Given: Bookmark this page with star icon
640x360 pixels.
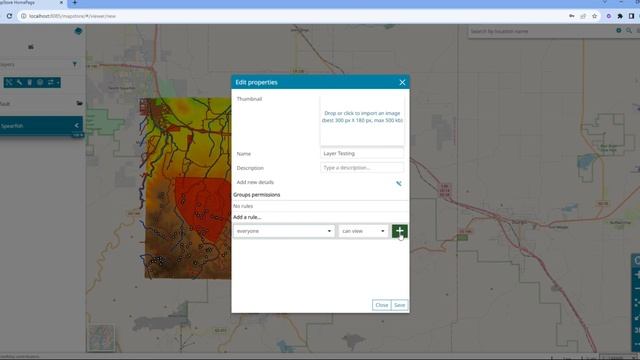Looking at the screenshot, I should [594, 16].
